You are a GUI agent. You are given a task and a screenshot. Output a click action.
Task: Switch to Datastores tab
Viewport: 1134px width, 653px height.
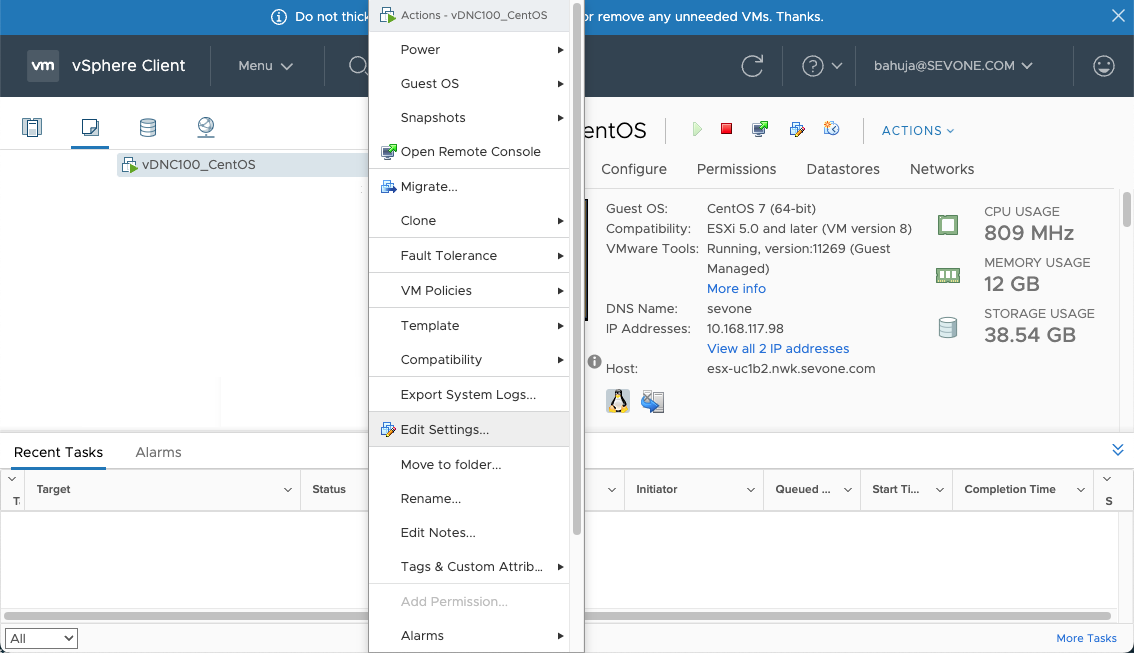click(x=843, y=169)
